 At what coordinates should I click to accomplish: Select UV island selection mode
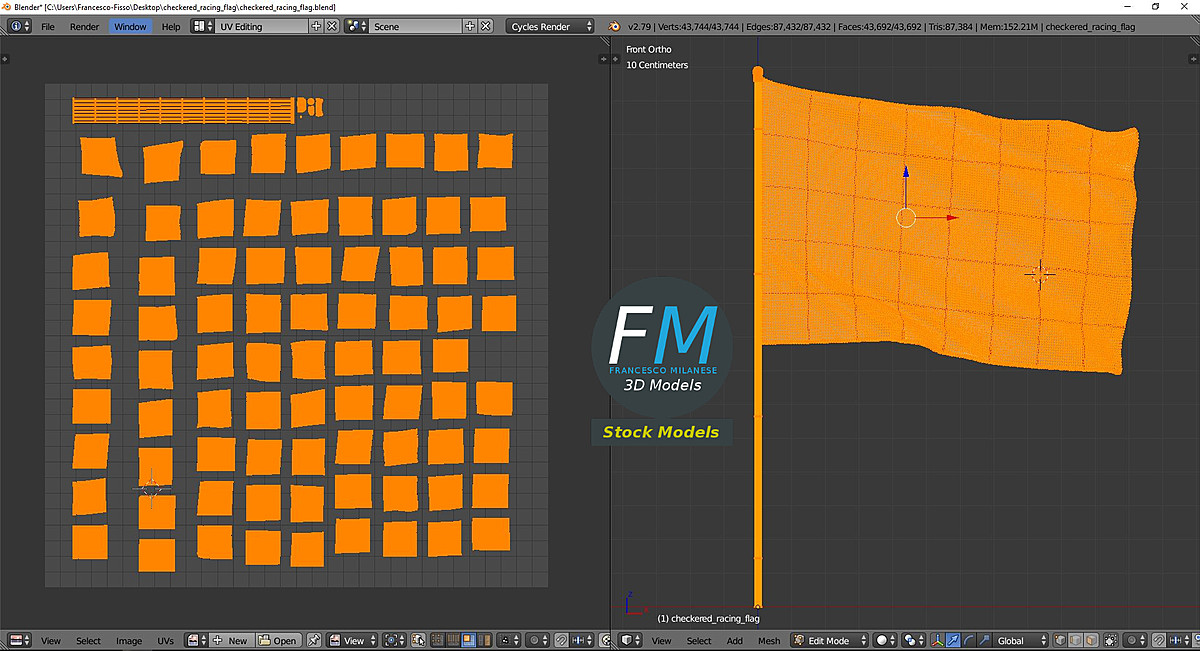point(483,640)
